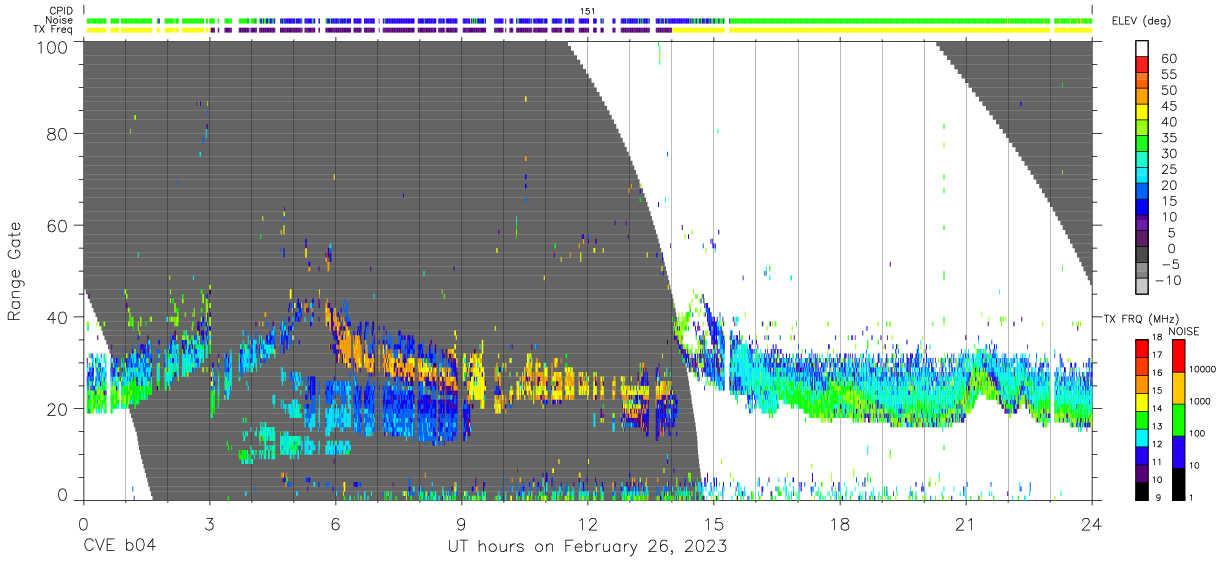Click the 13 label on the TX FRQ scale

[x=1157, y=426]
